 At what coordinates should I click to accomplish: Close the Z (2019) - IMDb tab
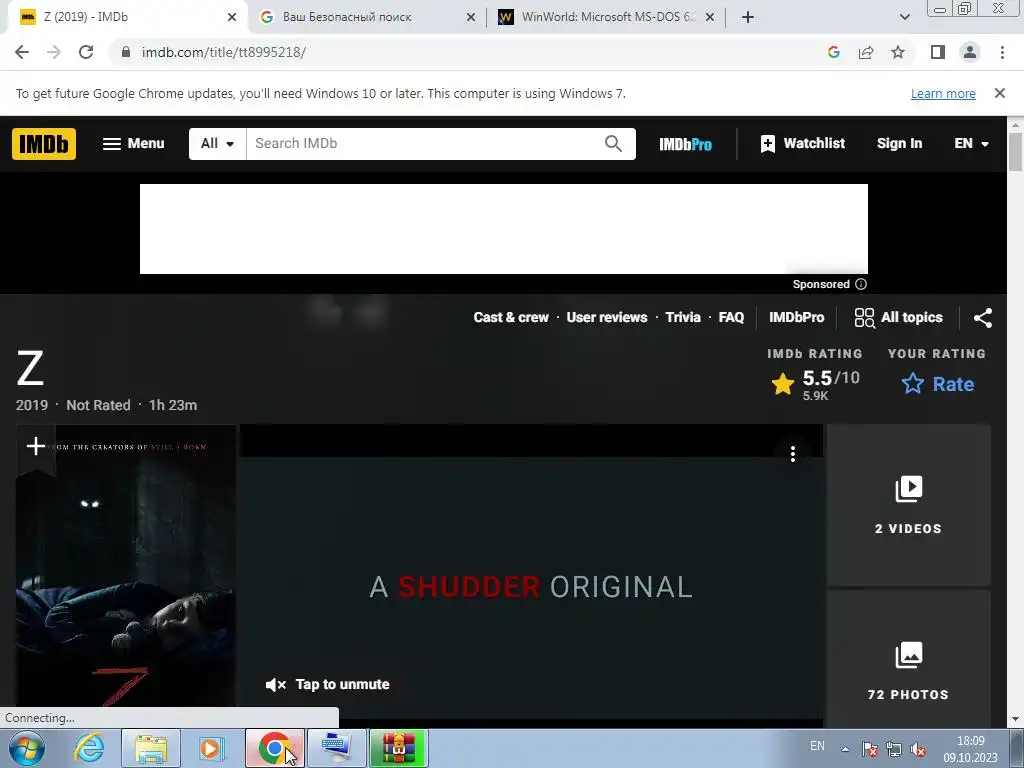(232, 18)
